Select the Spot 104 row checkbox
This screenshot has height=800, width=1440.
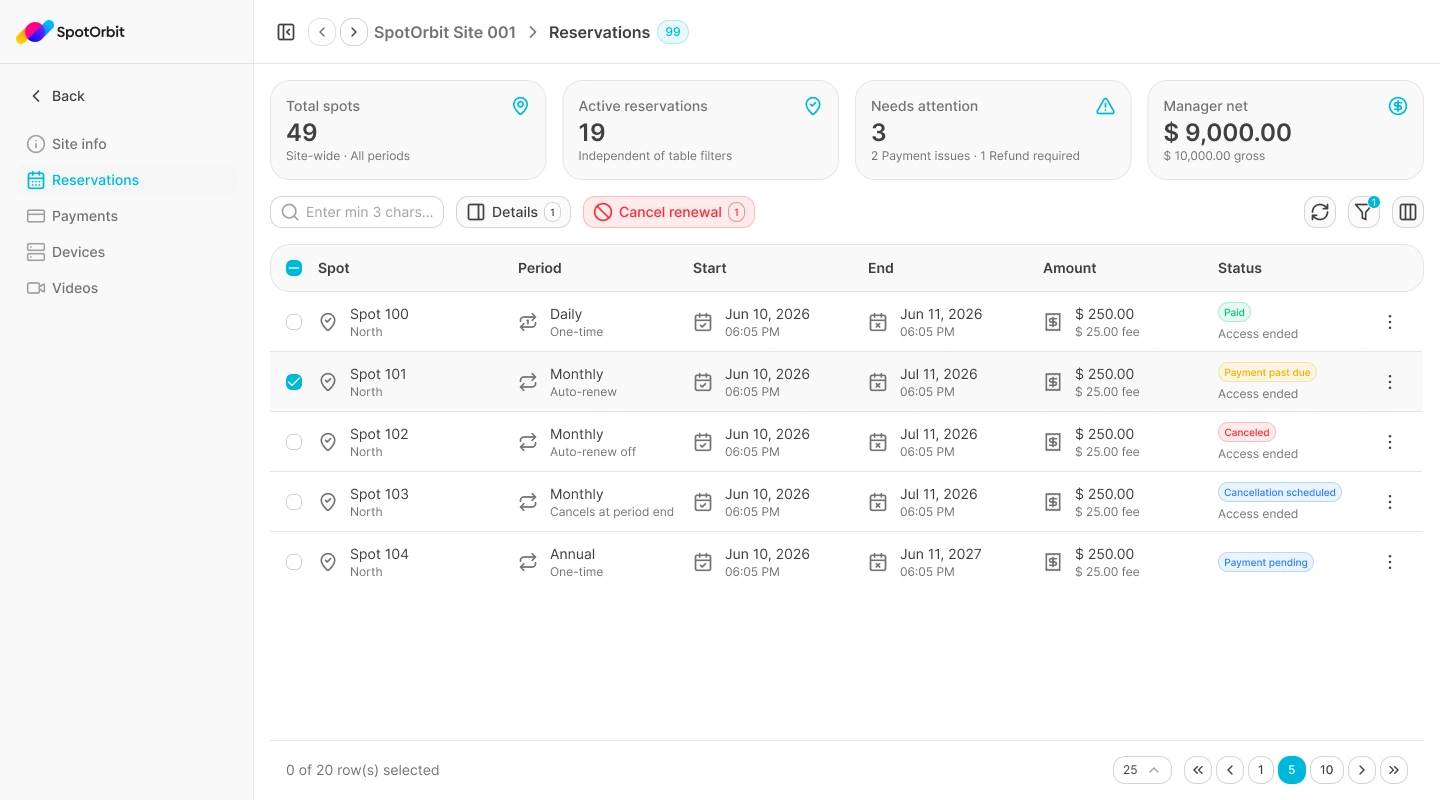tap(294, 562)
